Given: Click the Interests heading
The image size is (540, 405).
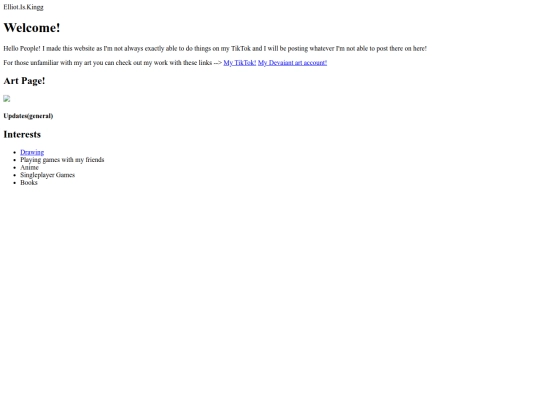Looking at the screenshot, I should tap(22, 134).
